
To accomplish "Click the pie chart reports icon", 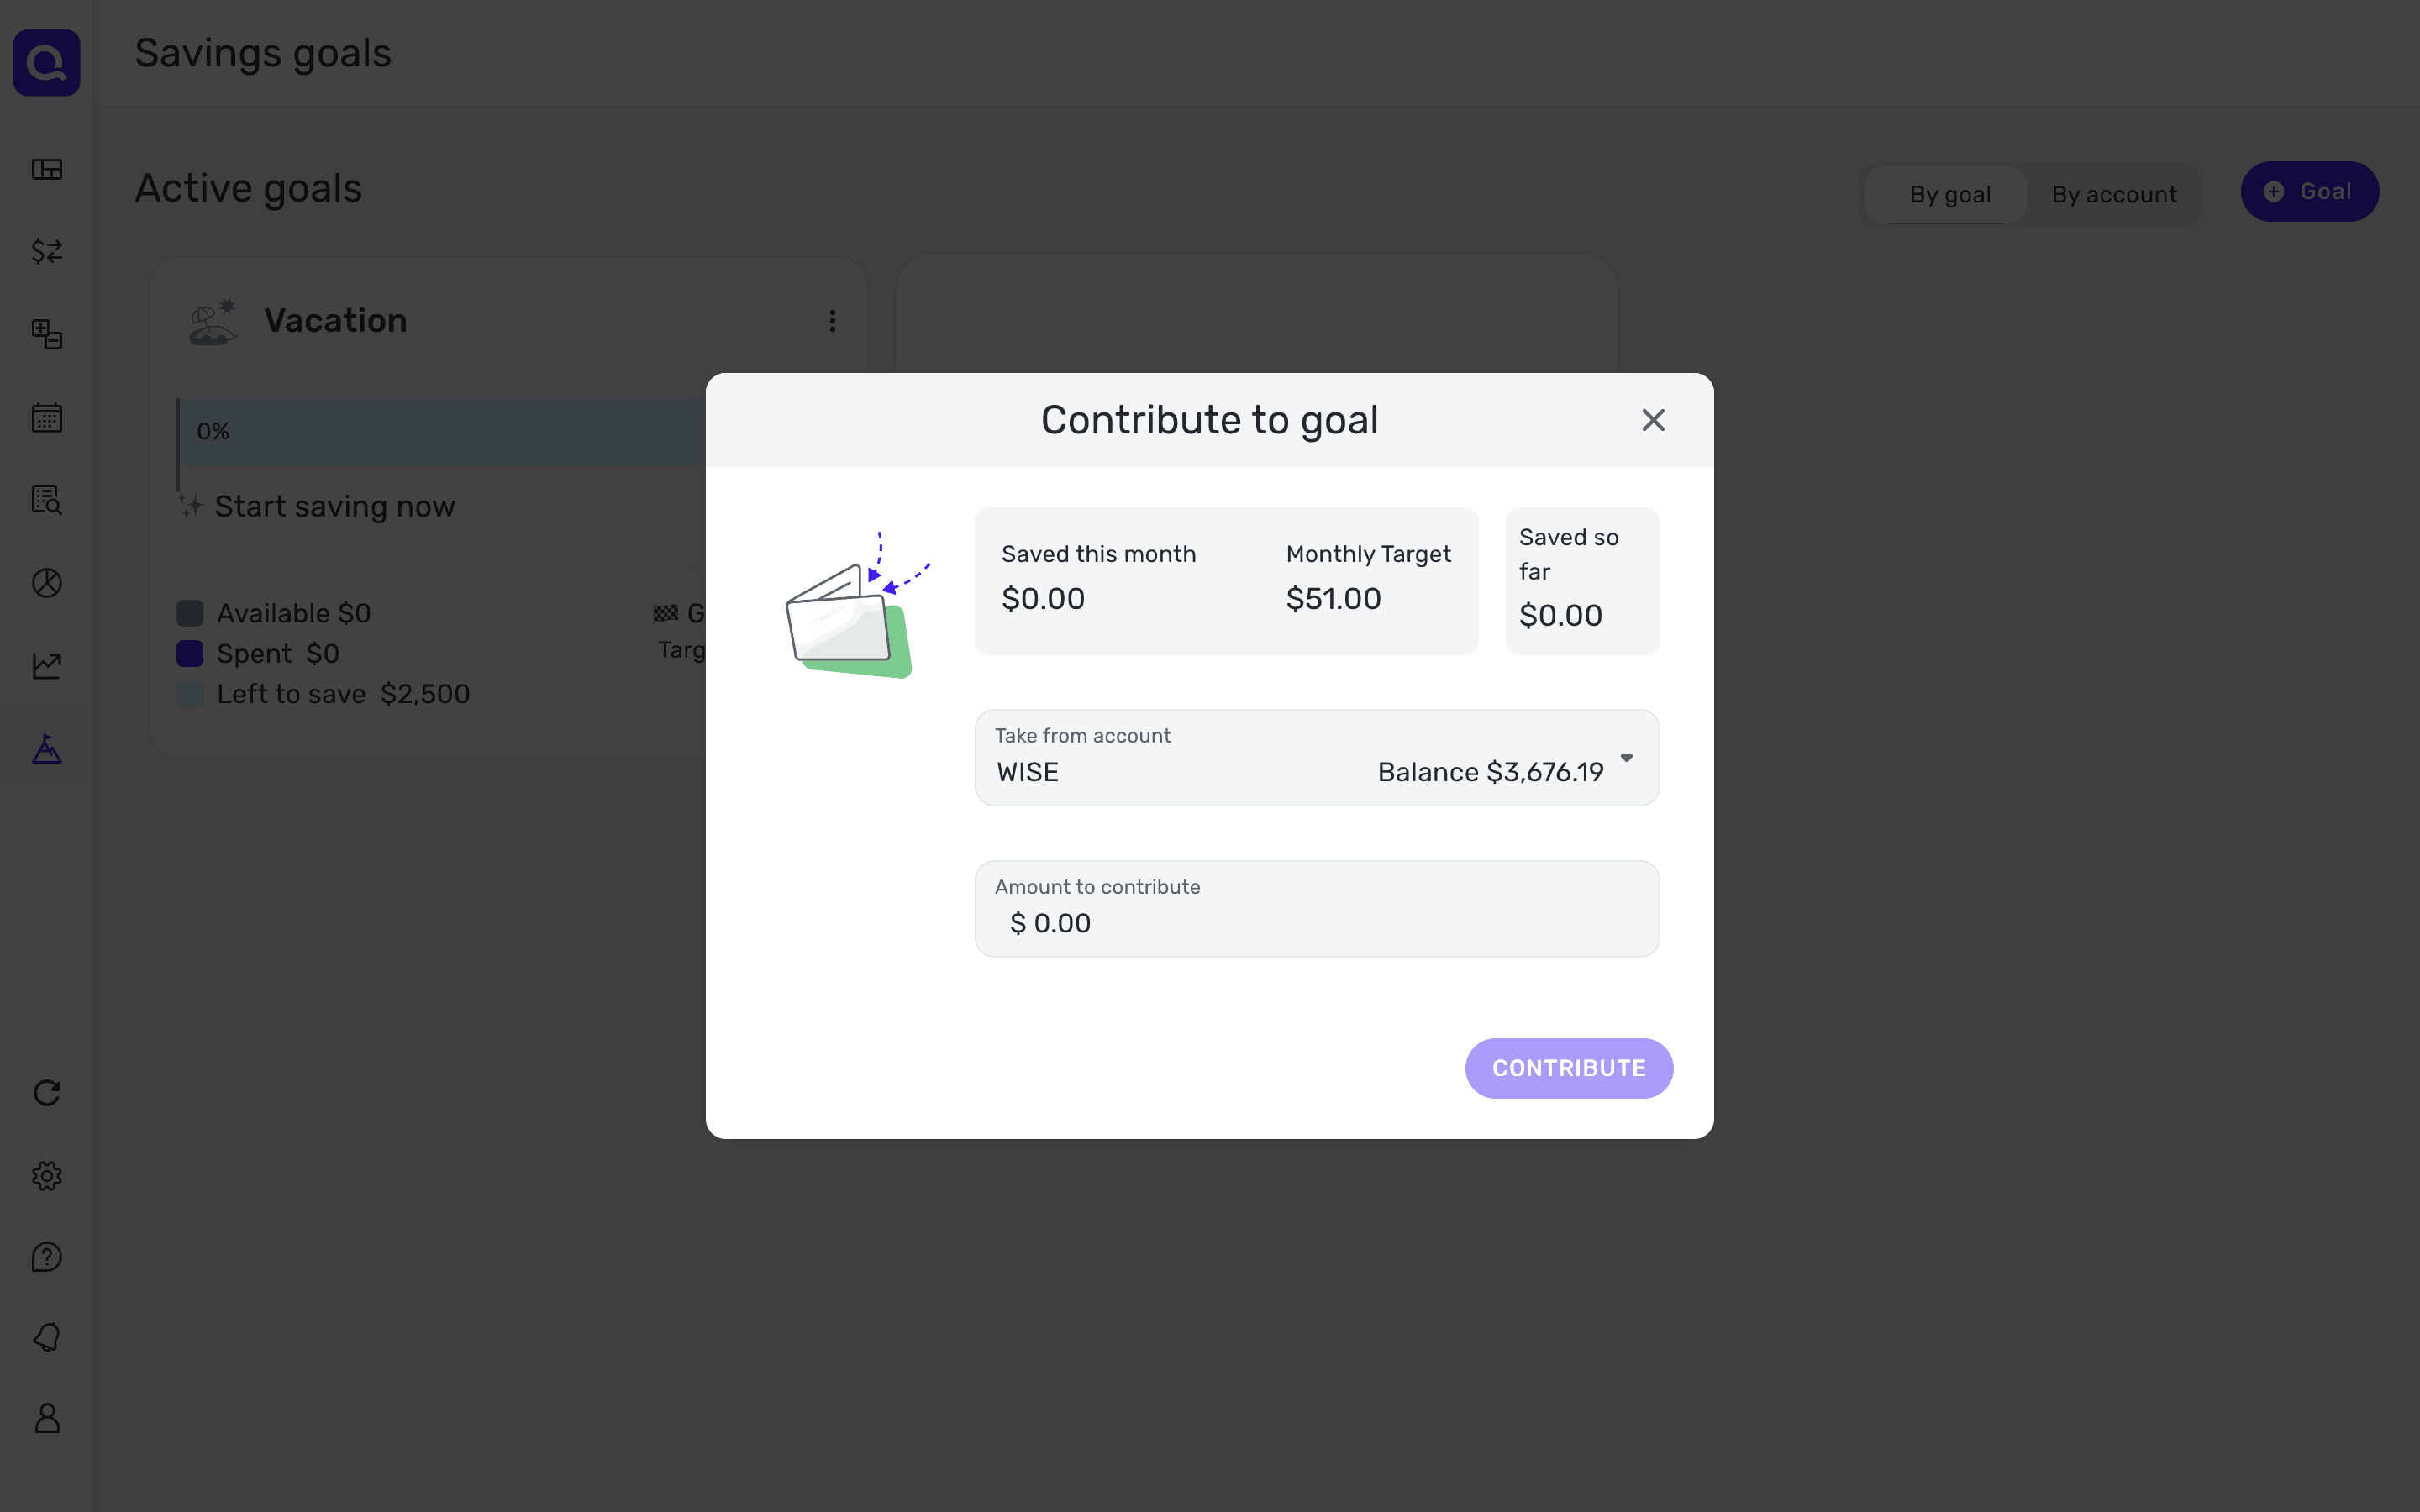I will tap(47, 583).
